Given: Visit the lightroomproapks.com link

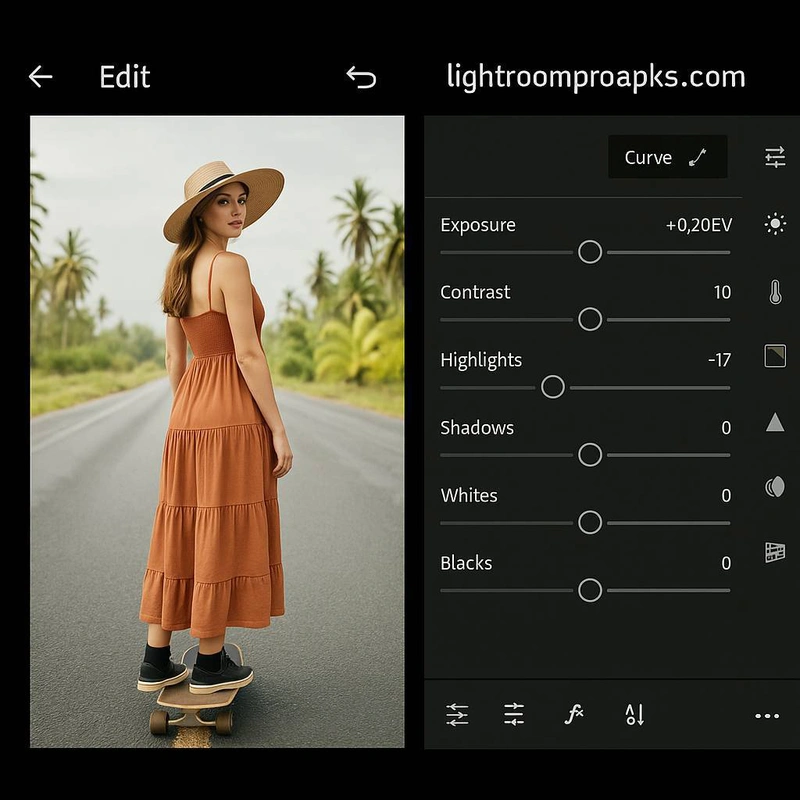Looking at the screenshot, I should click(597, 76).
